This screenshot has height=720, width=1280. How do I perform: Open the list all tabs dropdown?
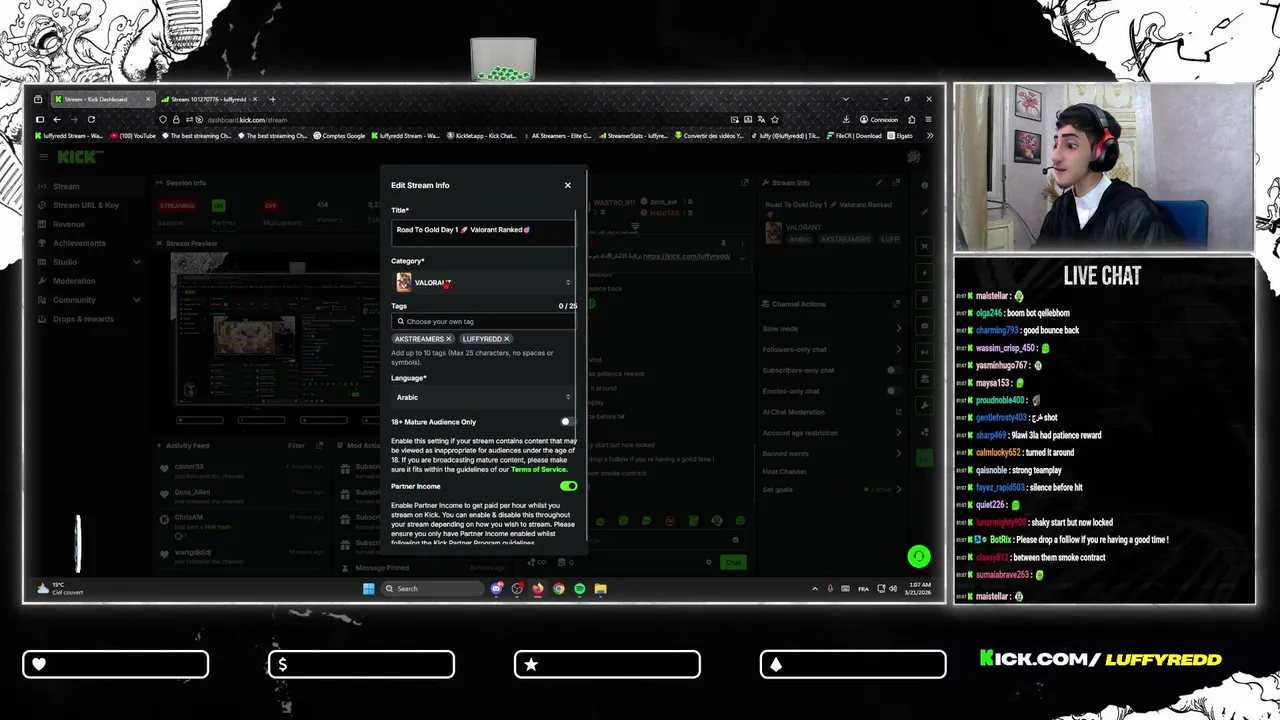(845, 99)
